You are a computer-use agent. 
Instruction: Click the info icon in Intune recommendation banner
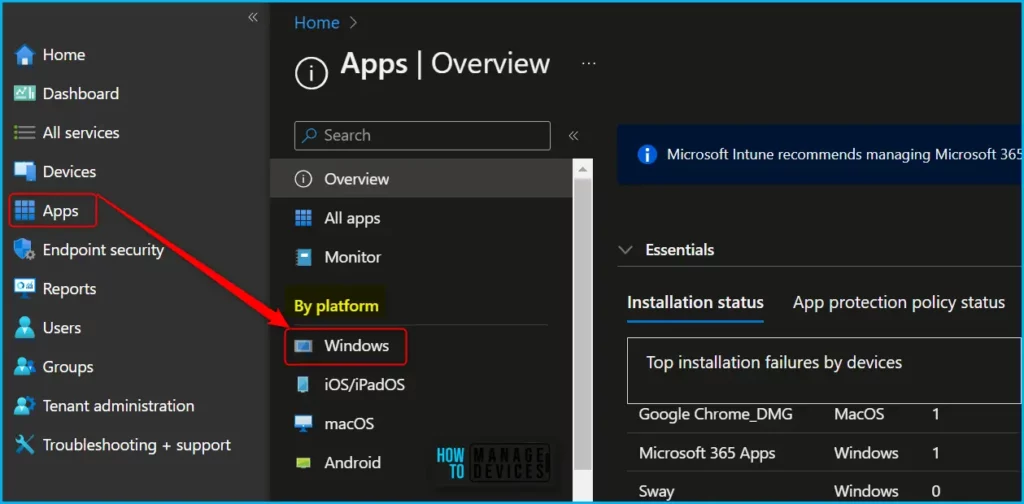[x=647, y=155]
